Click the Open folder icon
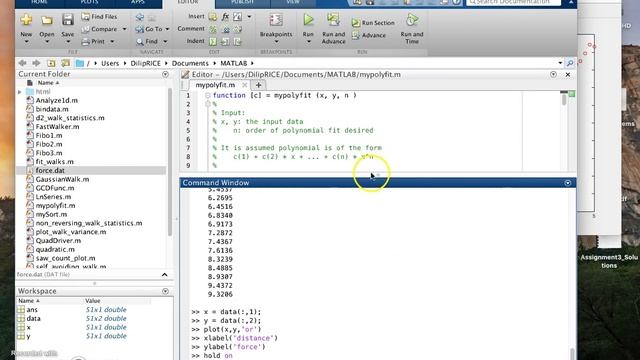 (x=47, y=20)
